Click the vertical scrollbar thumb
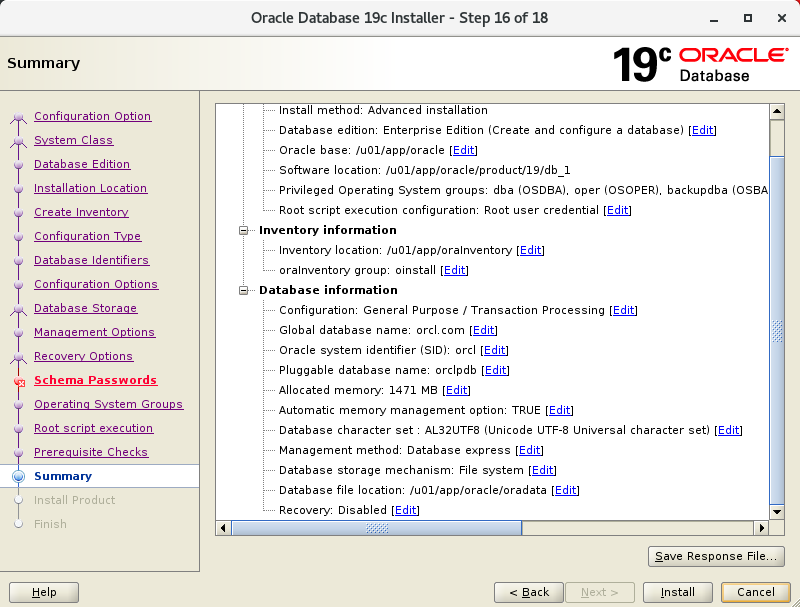Image resolution: width=800 pixels, height=607 pixels. (x=777, y=330)
